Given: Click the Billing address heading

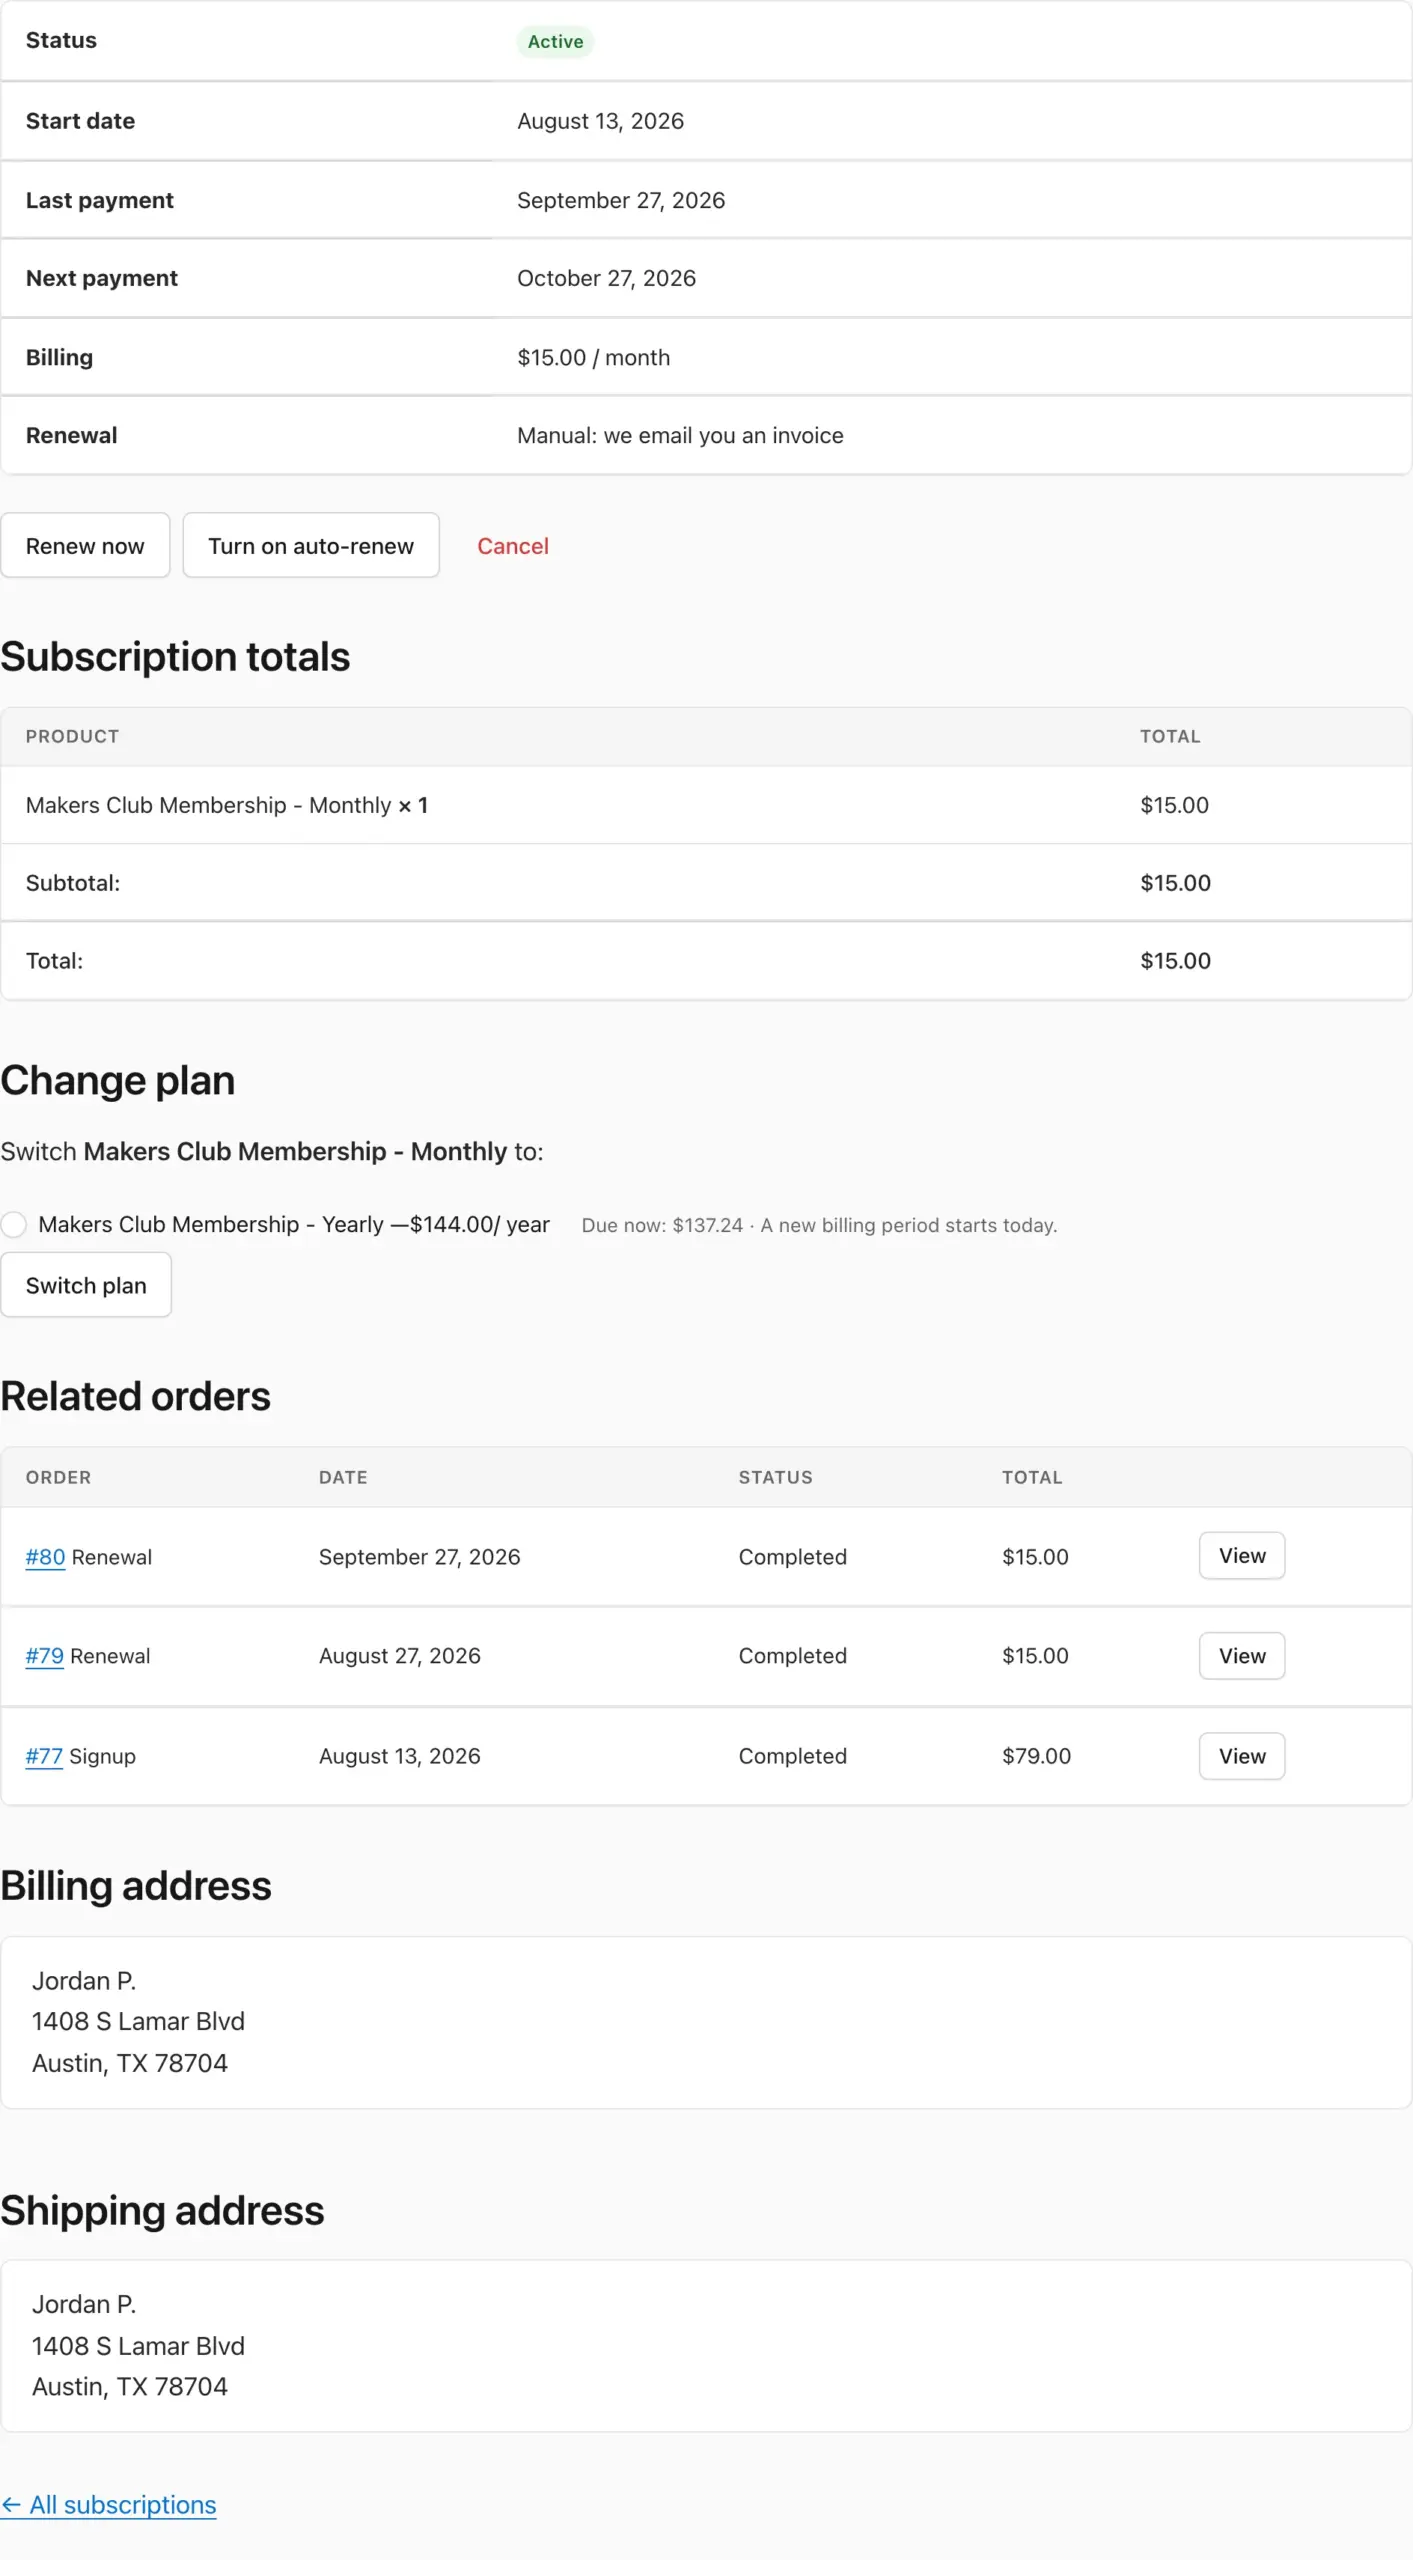Looking at the screenshot, I should [136, 1886].
